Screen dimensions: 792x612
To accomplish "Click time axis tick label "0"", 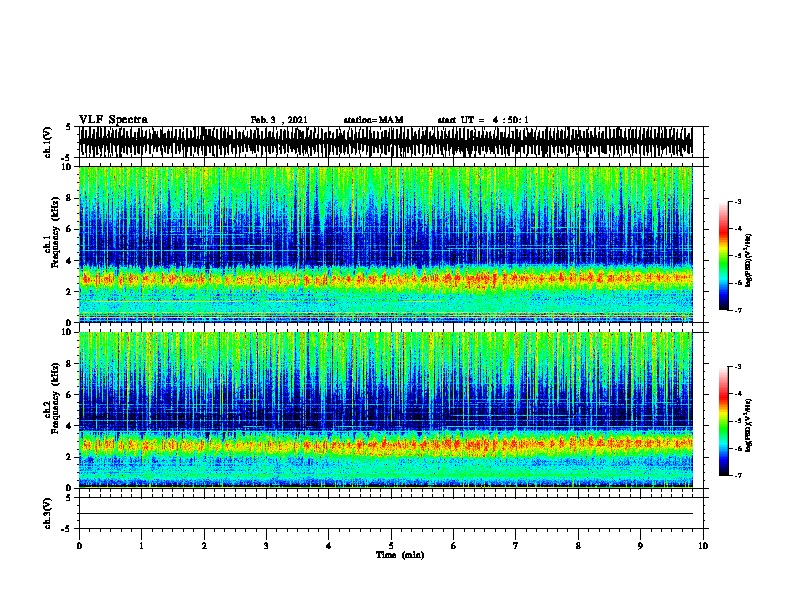I will tap(79, 546).
